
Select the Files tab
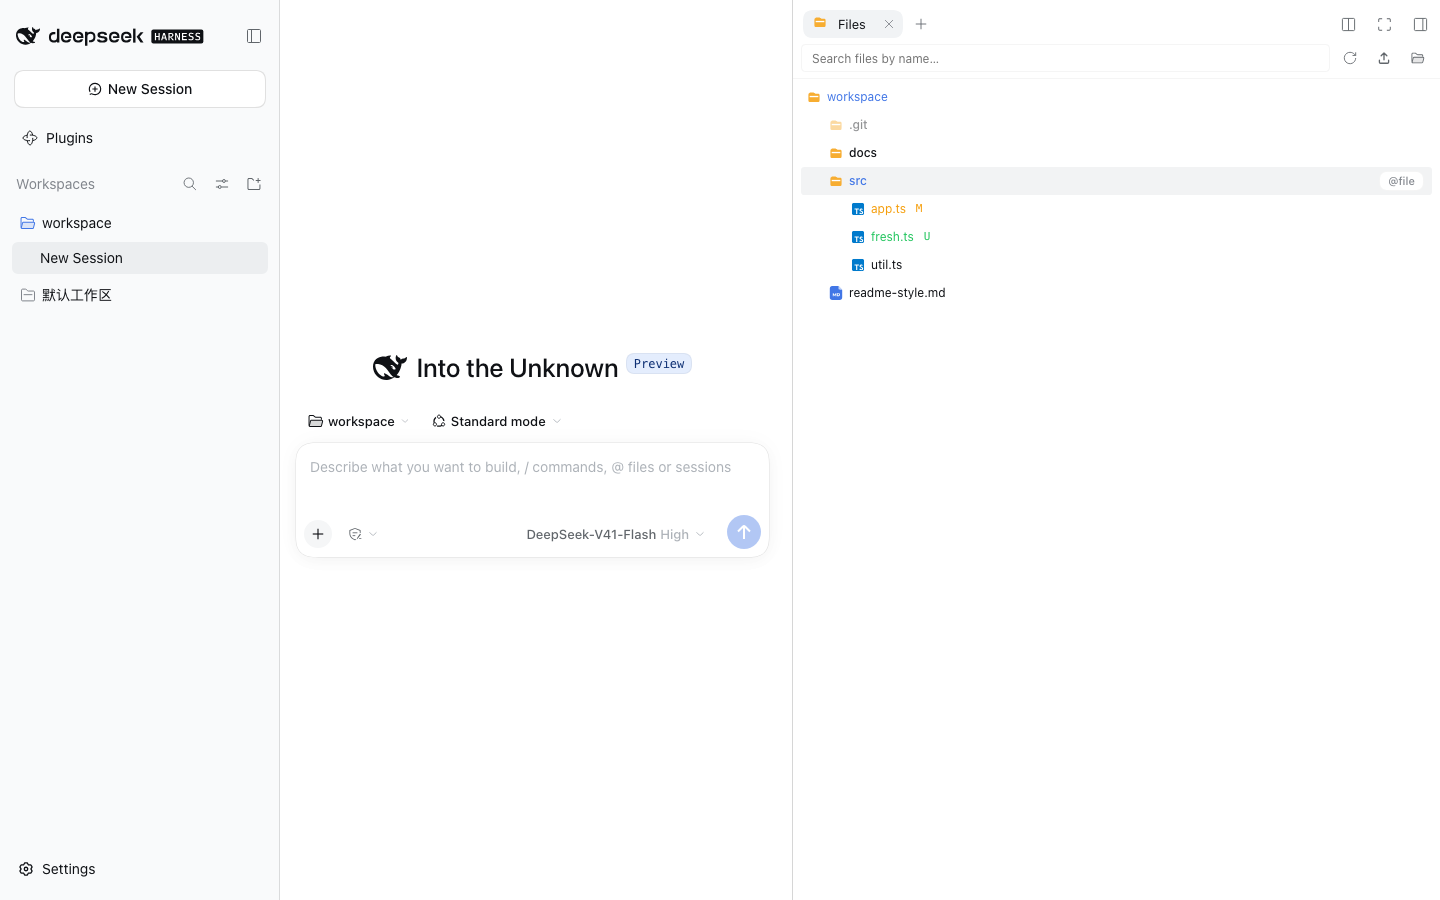tap(852, 24)
